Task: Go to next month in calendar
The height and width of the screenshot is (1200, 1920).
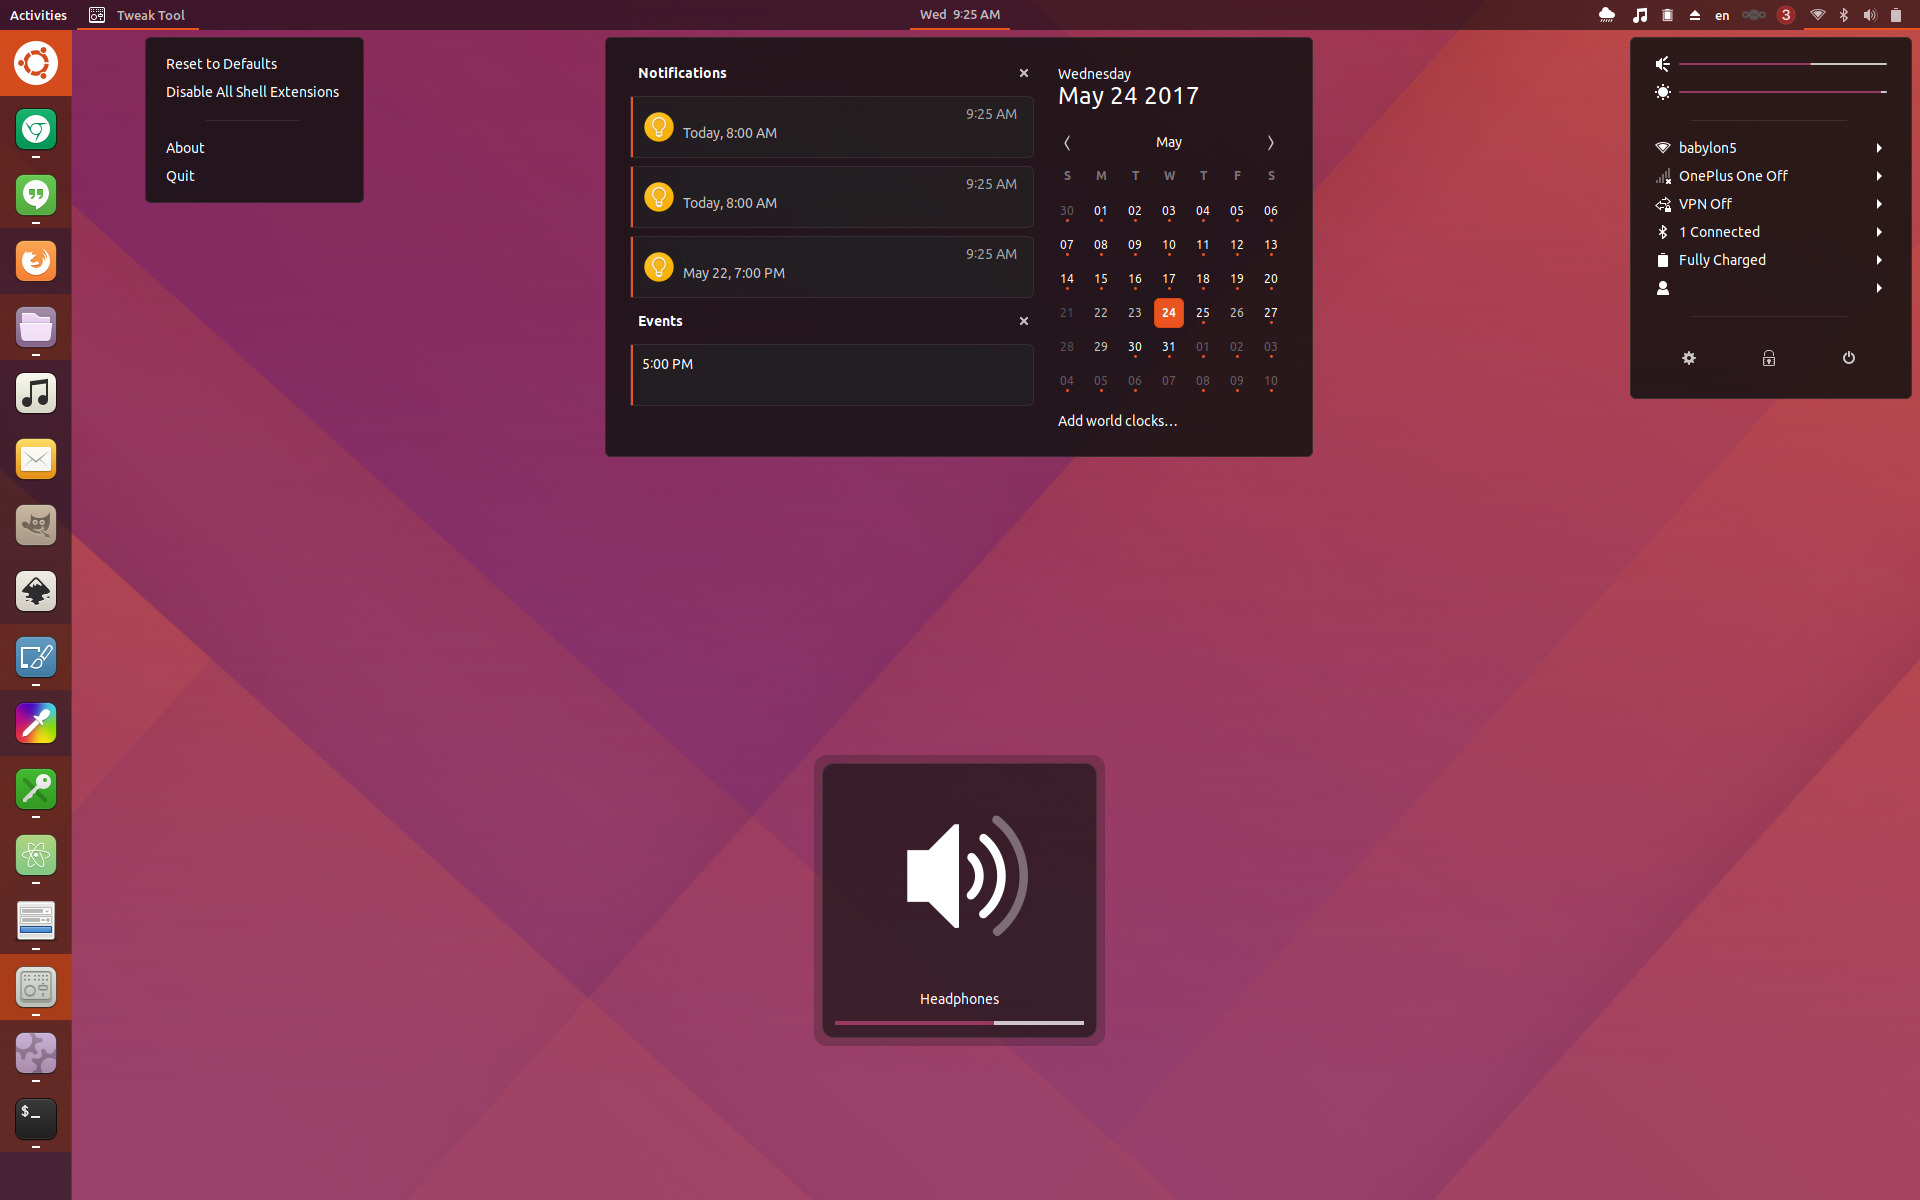Action: pos(1270,143)
